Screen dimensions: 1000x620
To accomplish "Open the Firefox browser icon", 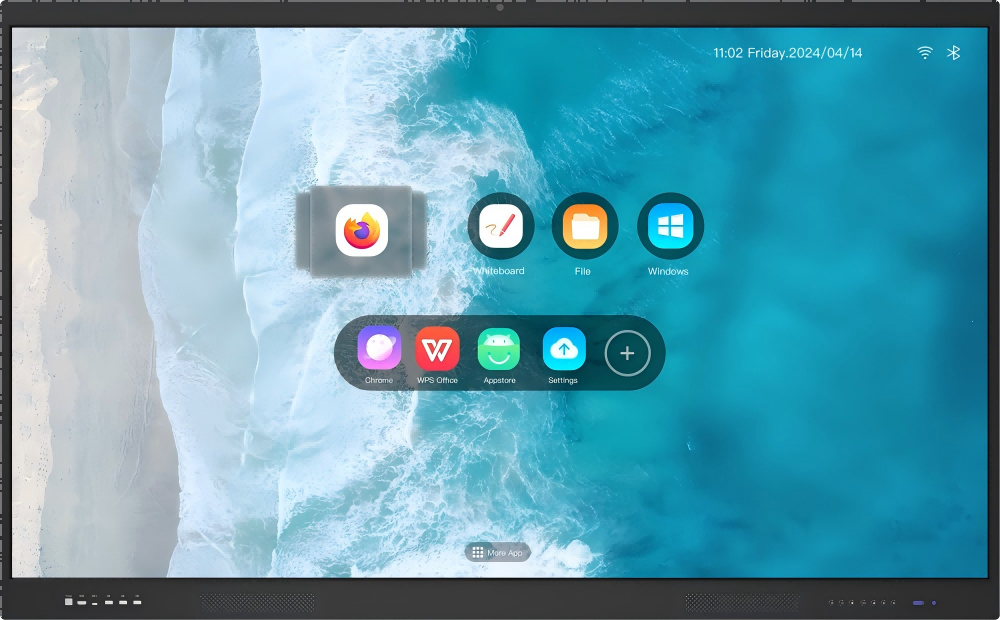I will pyautogui.click(x=361, y=231).
